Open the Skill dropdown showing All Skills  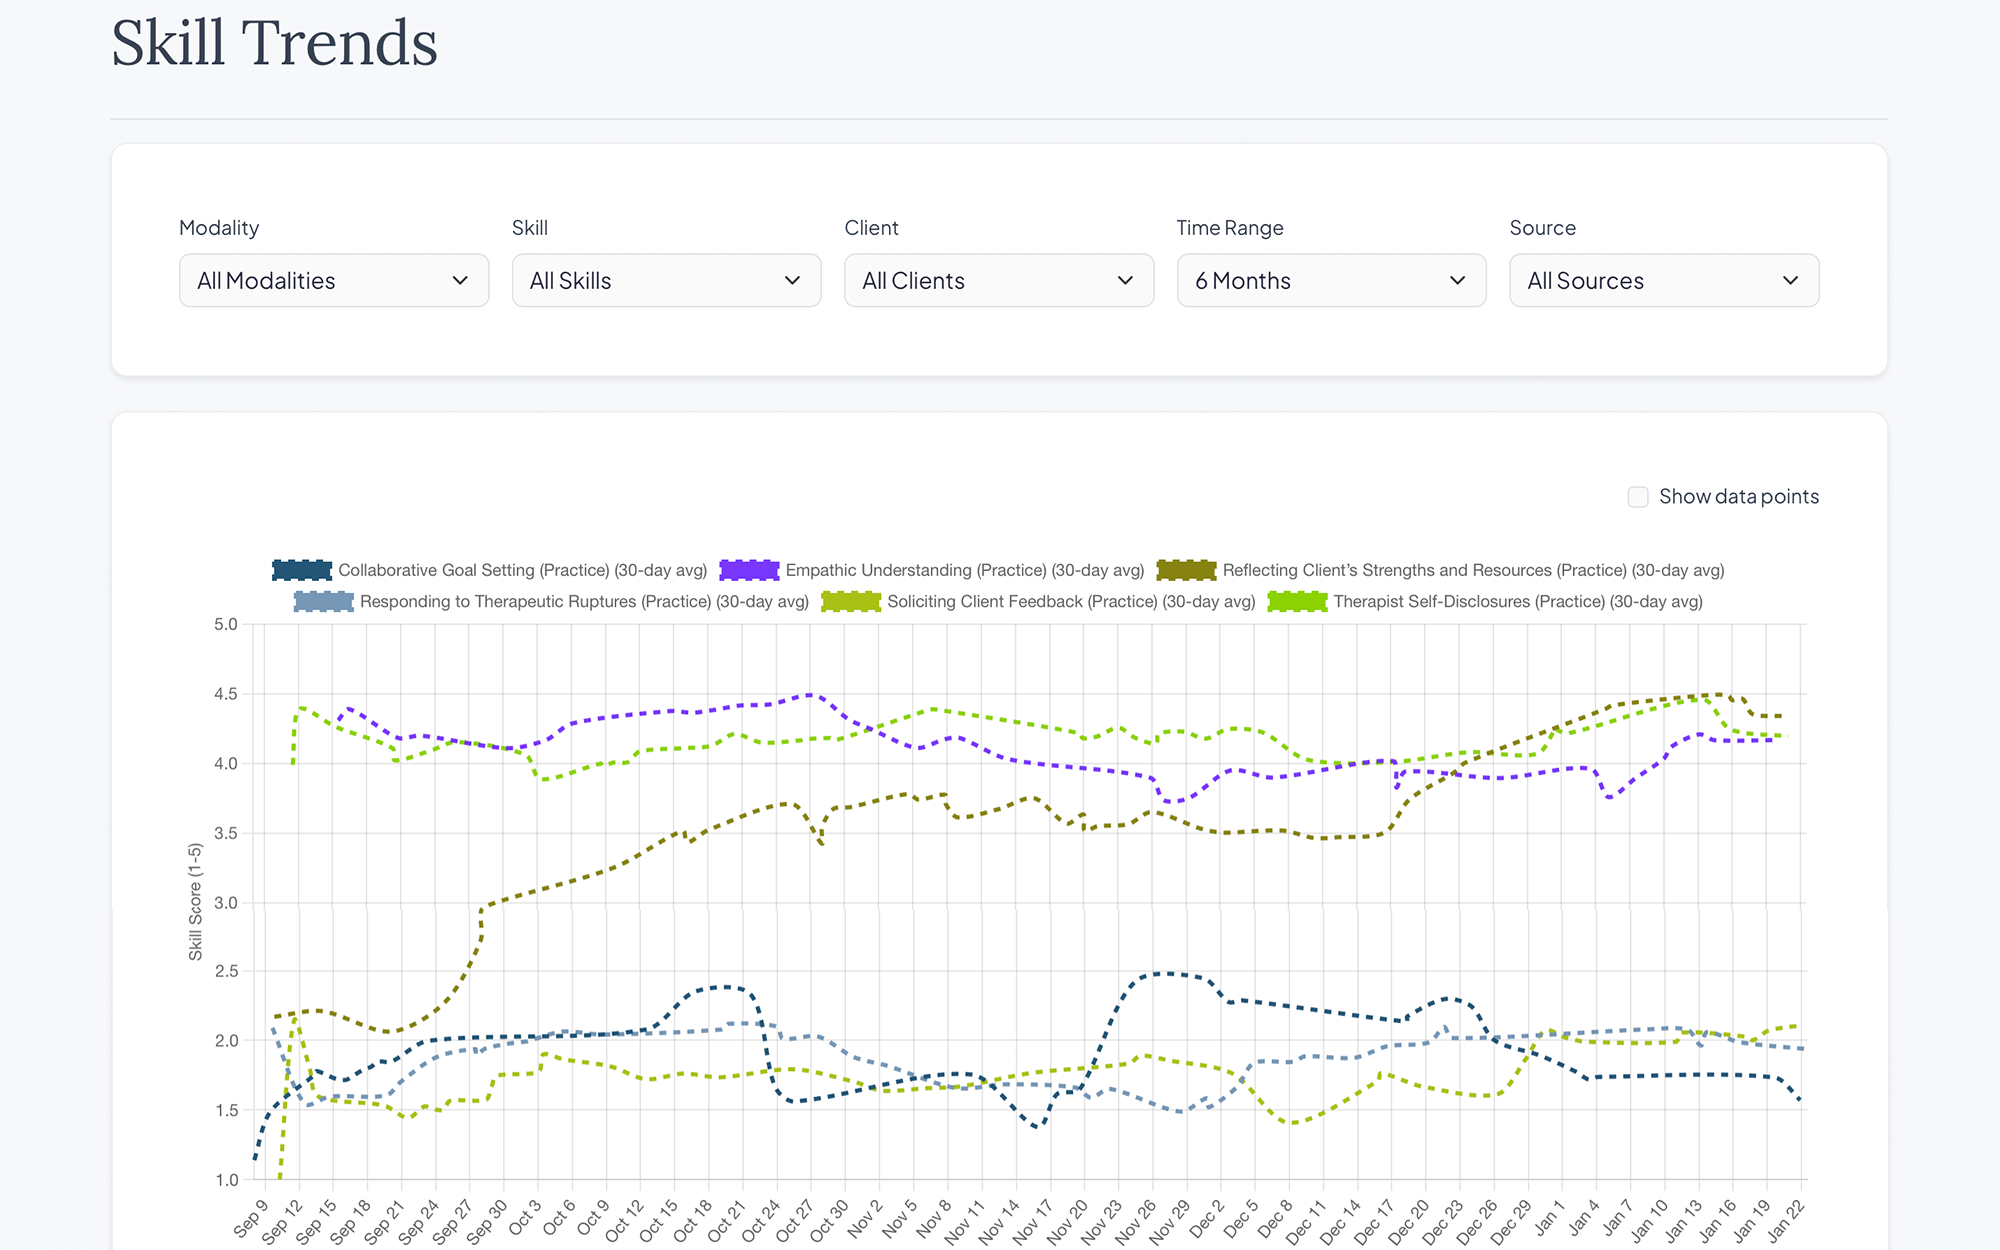(x=666, y=280)
